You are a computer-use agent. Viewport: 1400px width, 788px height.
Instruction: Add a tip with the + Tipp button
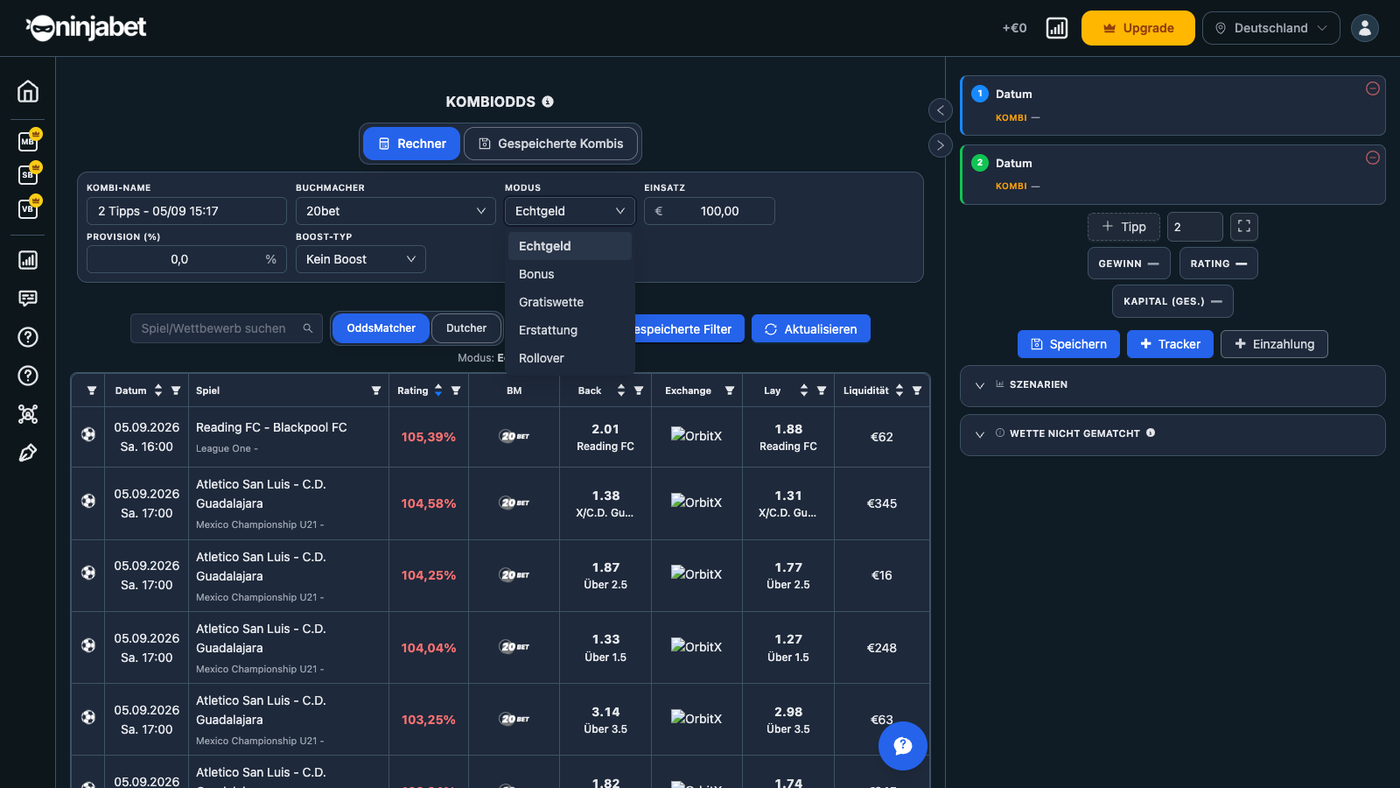[x=1124, y=227]
